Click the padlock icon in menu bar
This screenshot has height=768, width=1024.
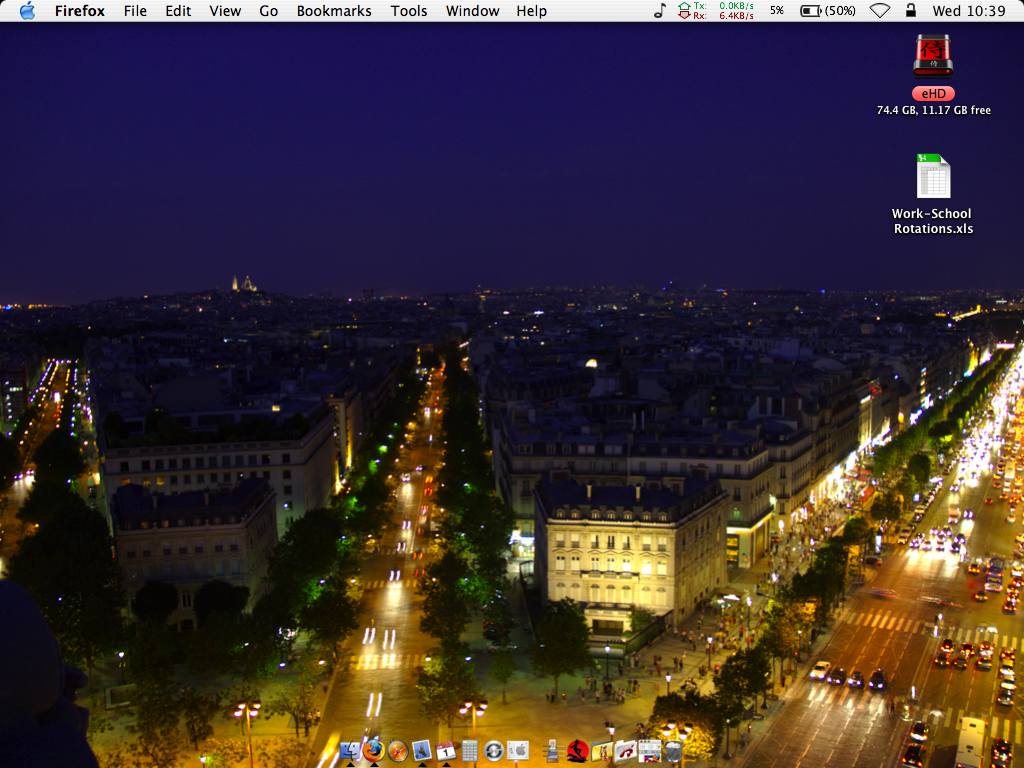[x=910, y=11]
